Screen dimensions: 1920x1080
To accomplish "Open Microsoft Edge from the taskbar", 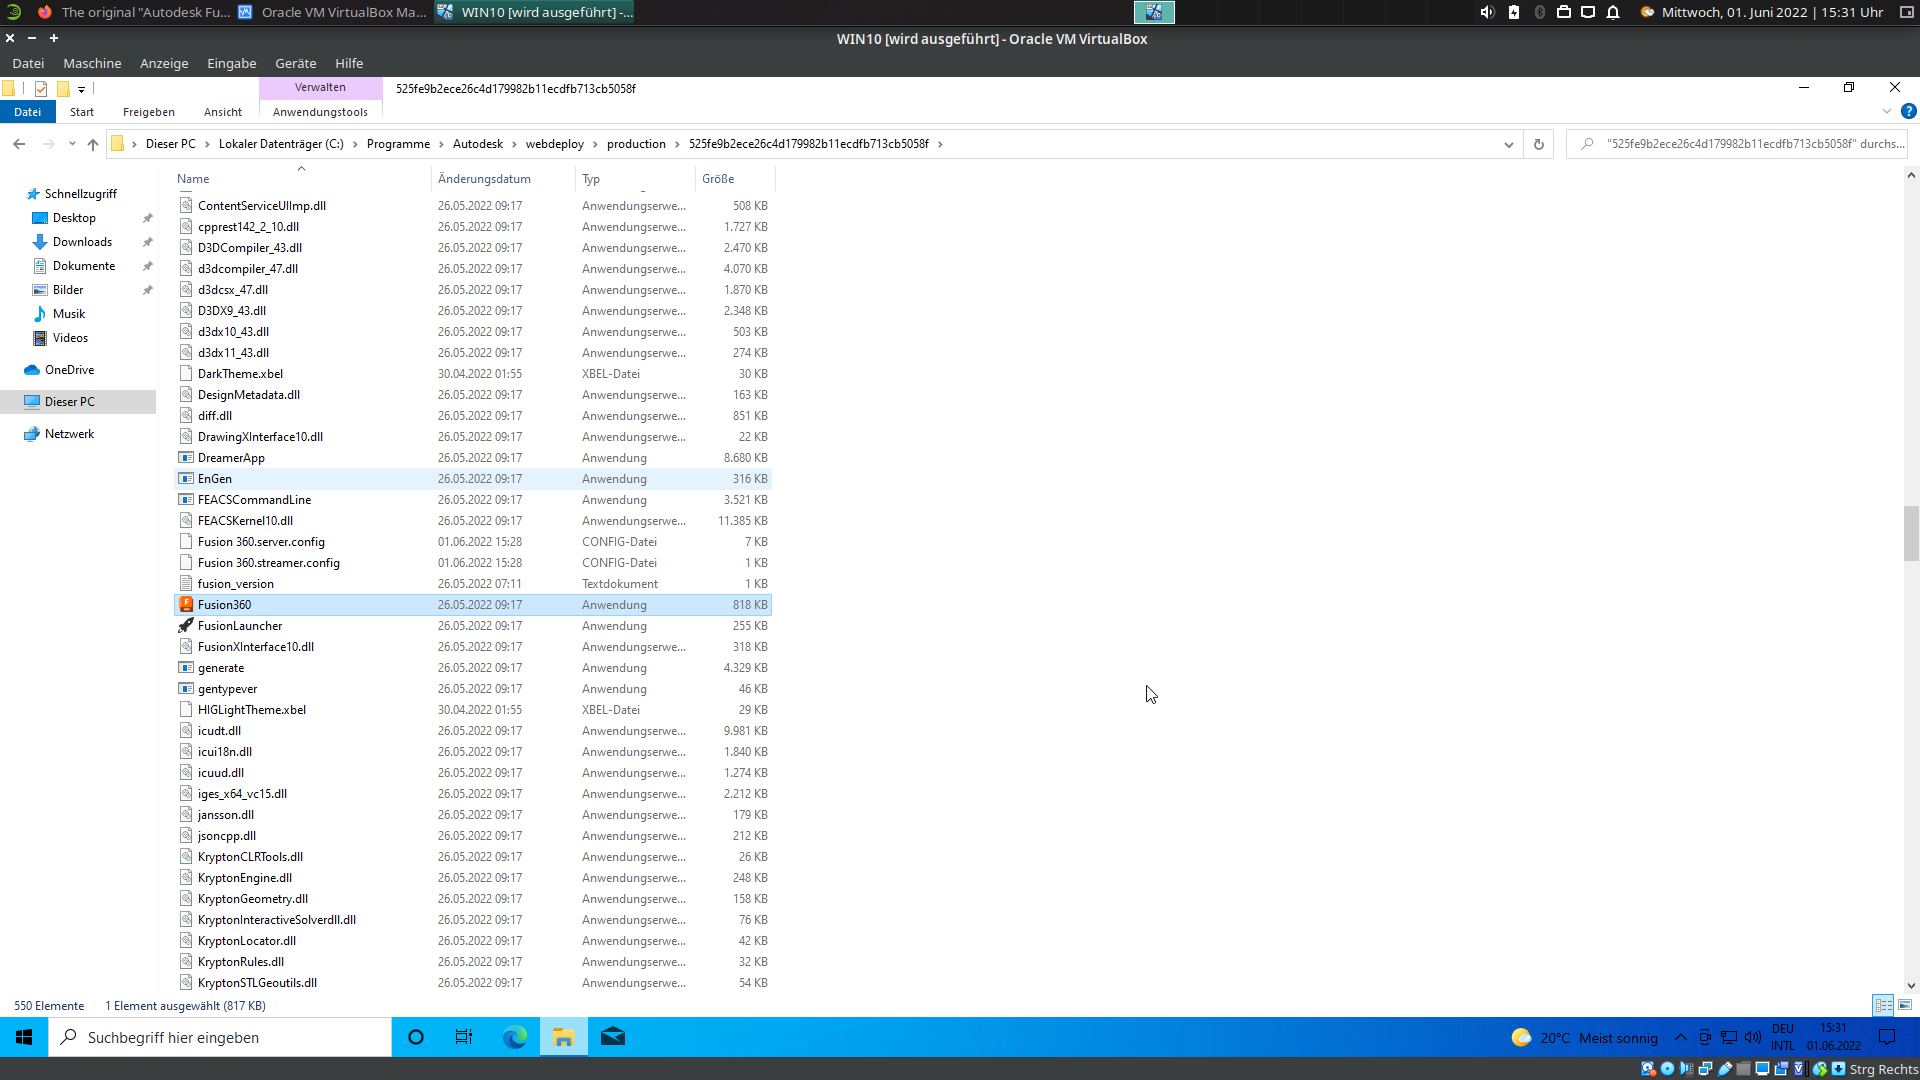I will (514, 1037).
